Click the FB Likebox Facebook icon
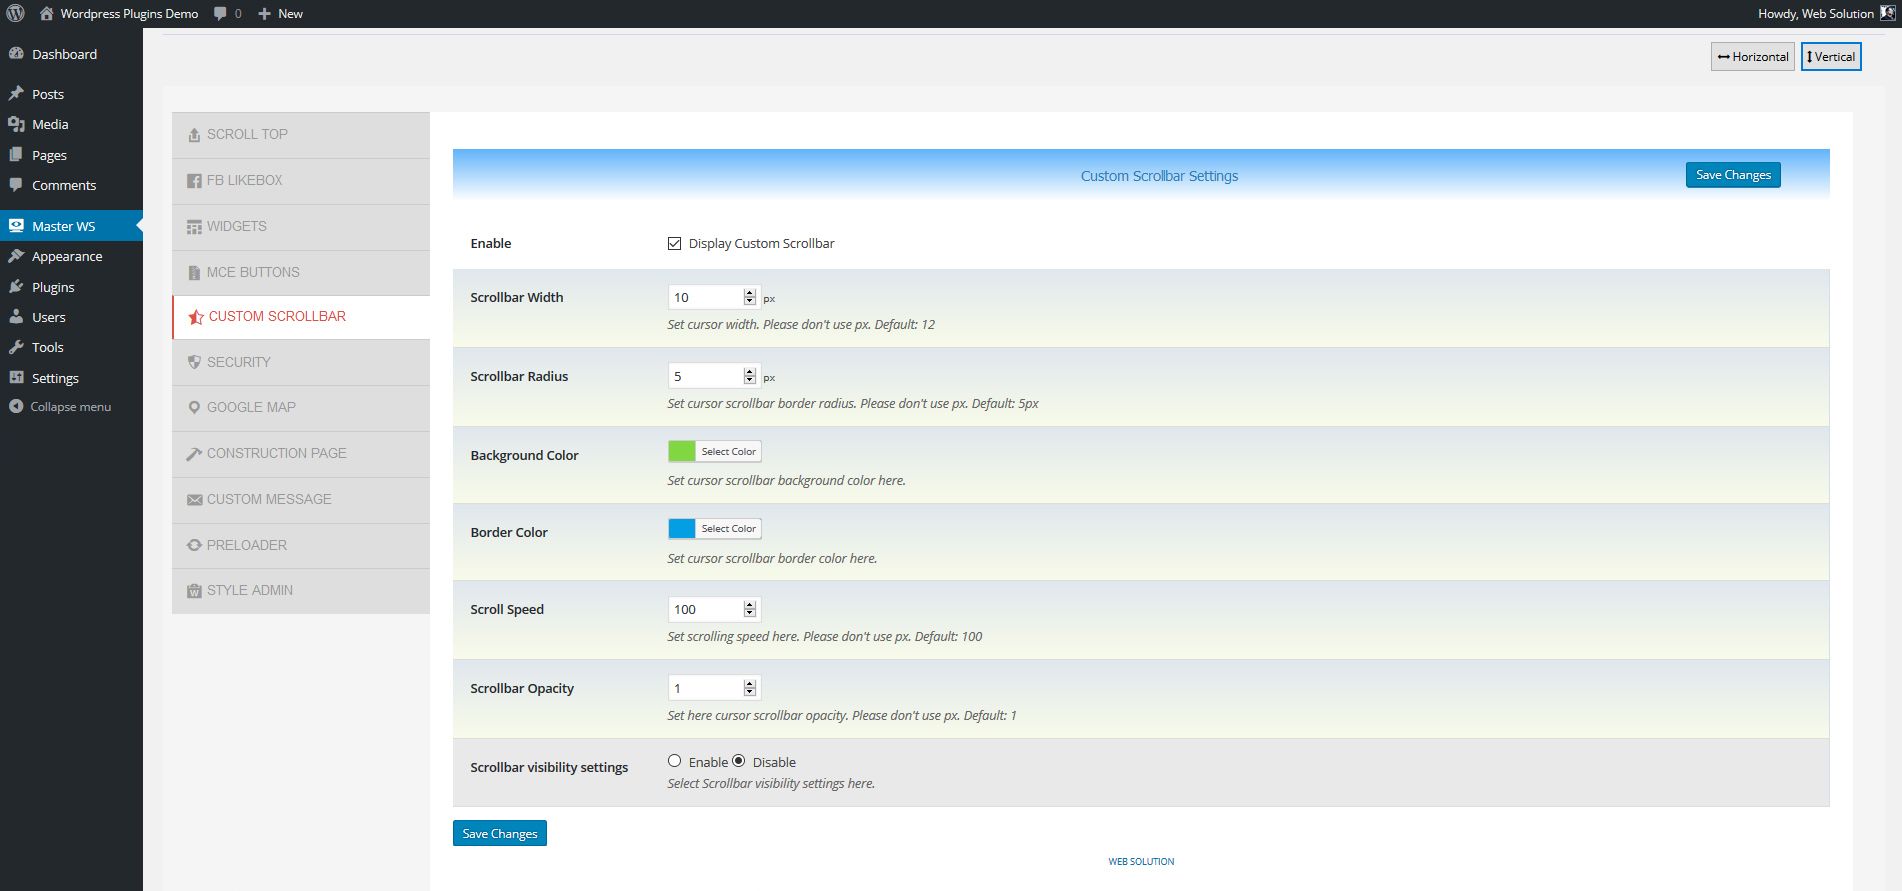 pyautogui.click(x=194, y=181)
